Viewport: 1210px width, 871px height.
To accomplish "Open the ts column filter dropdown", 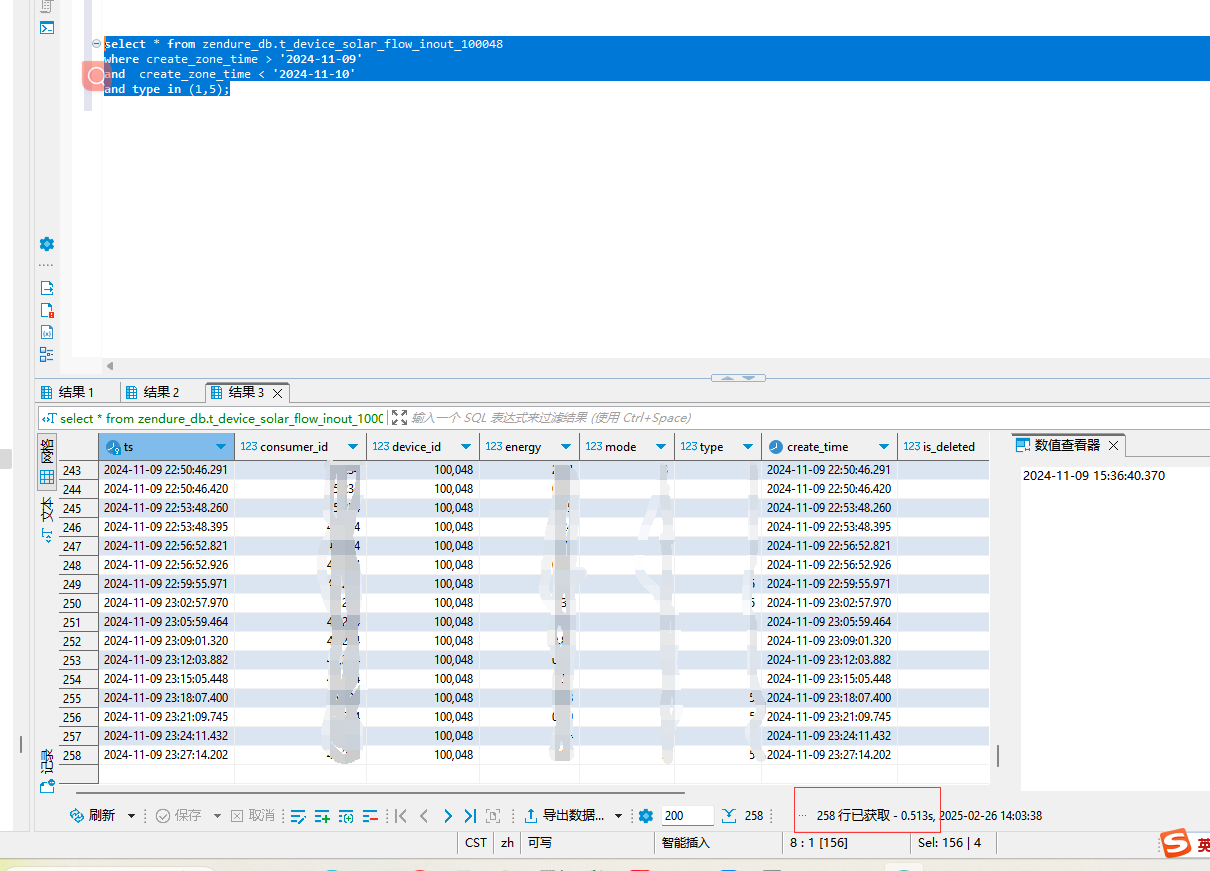I will (220, 446).
